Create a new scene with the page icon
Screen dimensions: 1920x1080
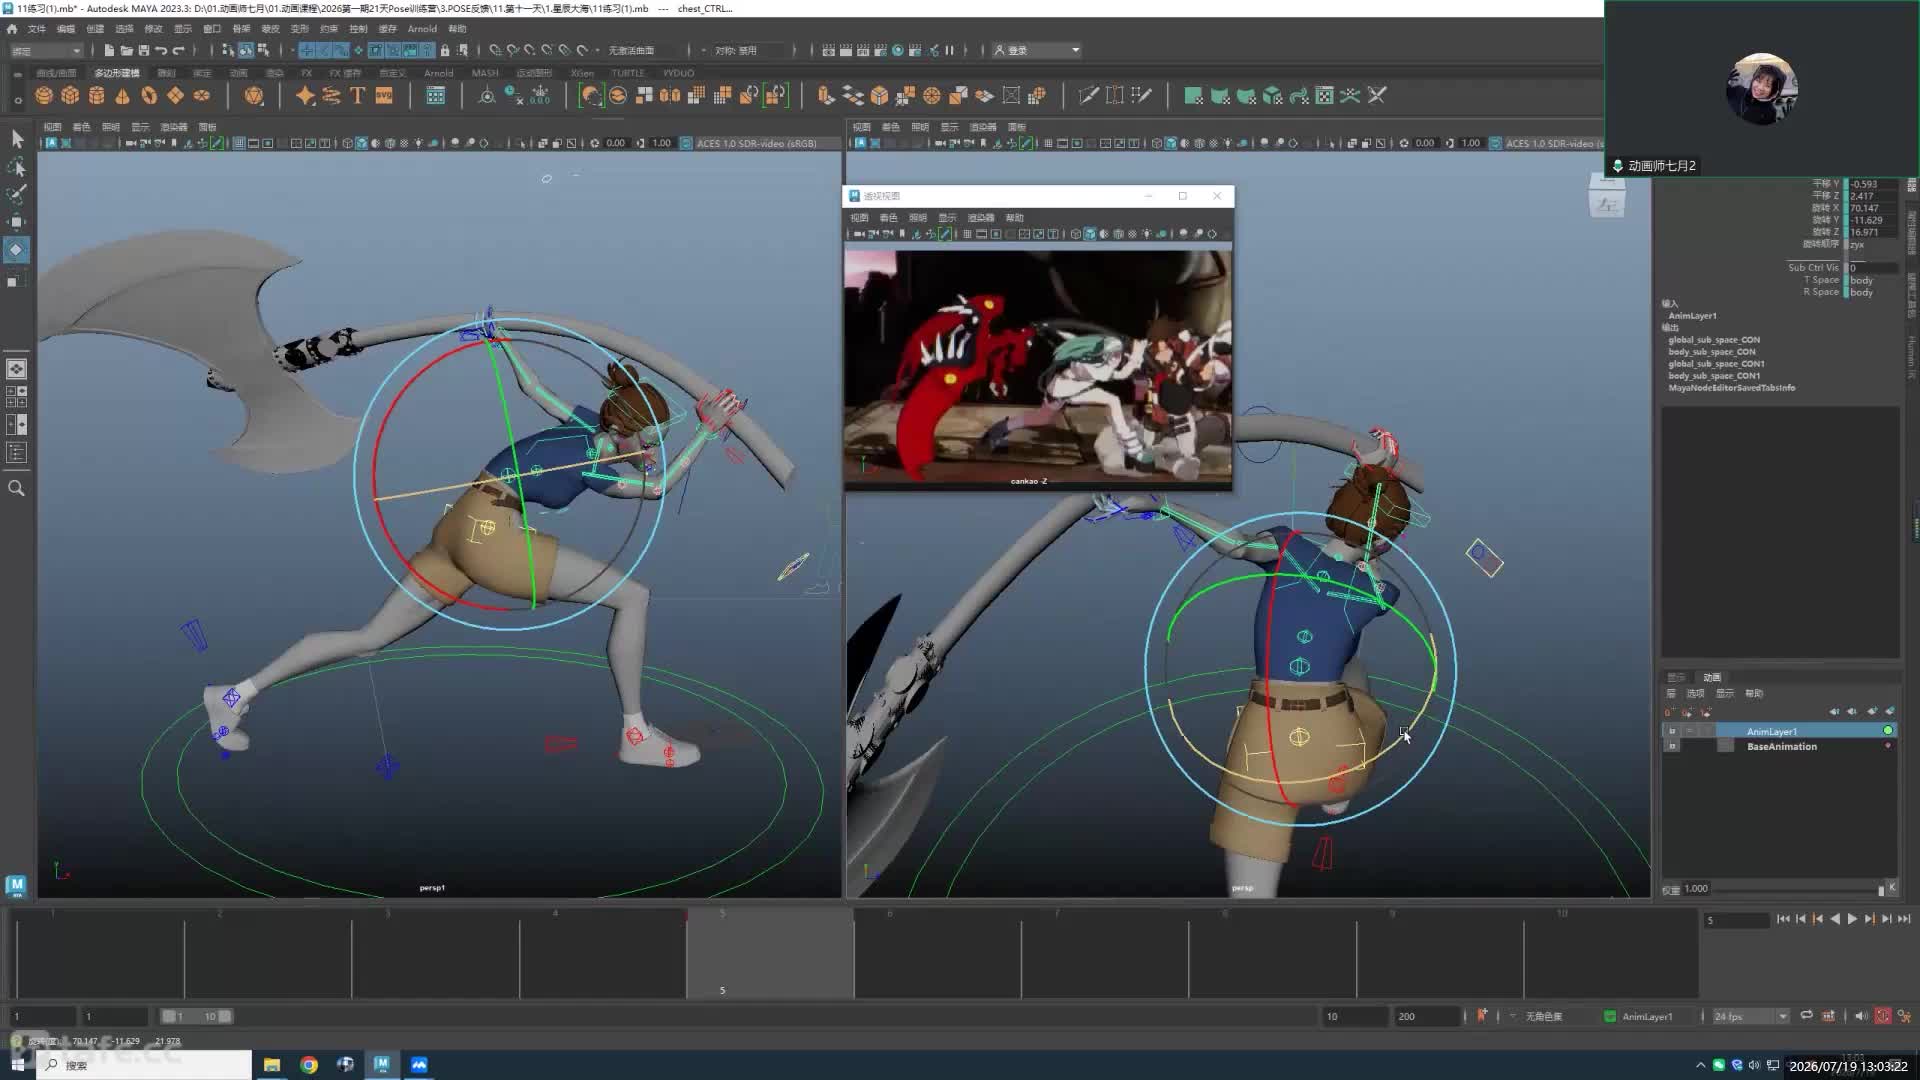click(109, 50)
